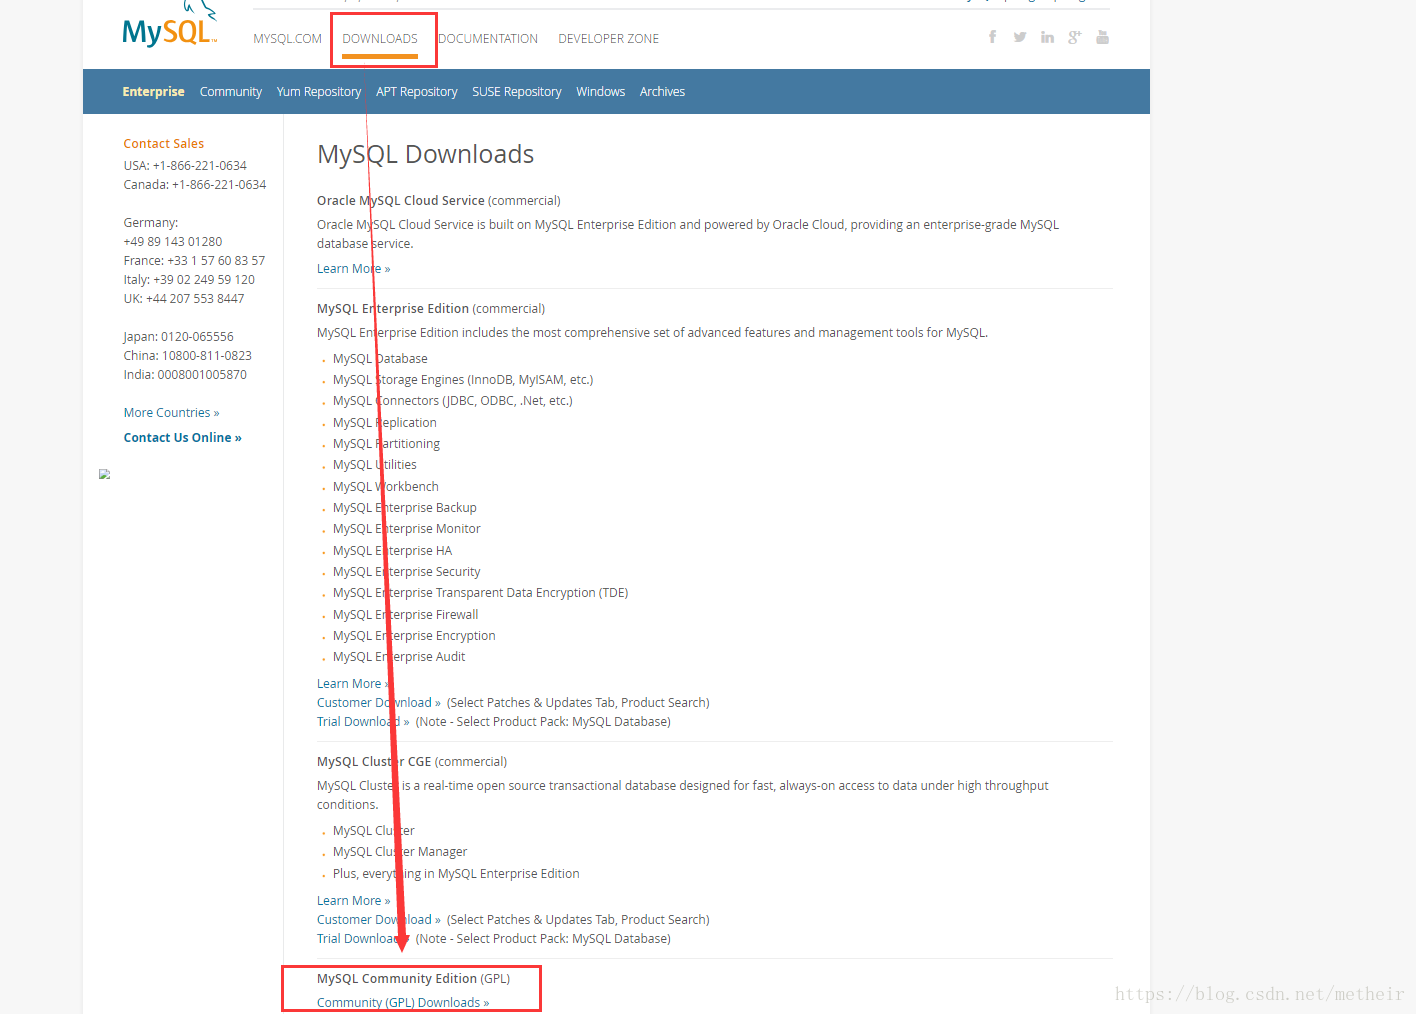Open the APT Repository tab
Image resolution: width=1416 pixels, height=1014 pixels.
coord(416,91)
